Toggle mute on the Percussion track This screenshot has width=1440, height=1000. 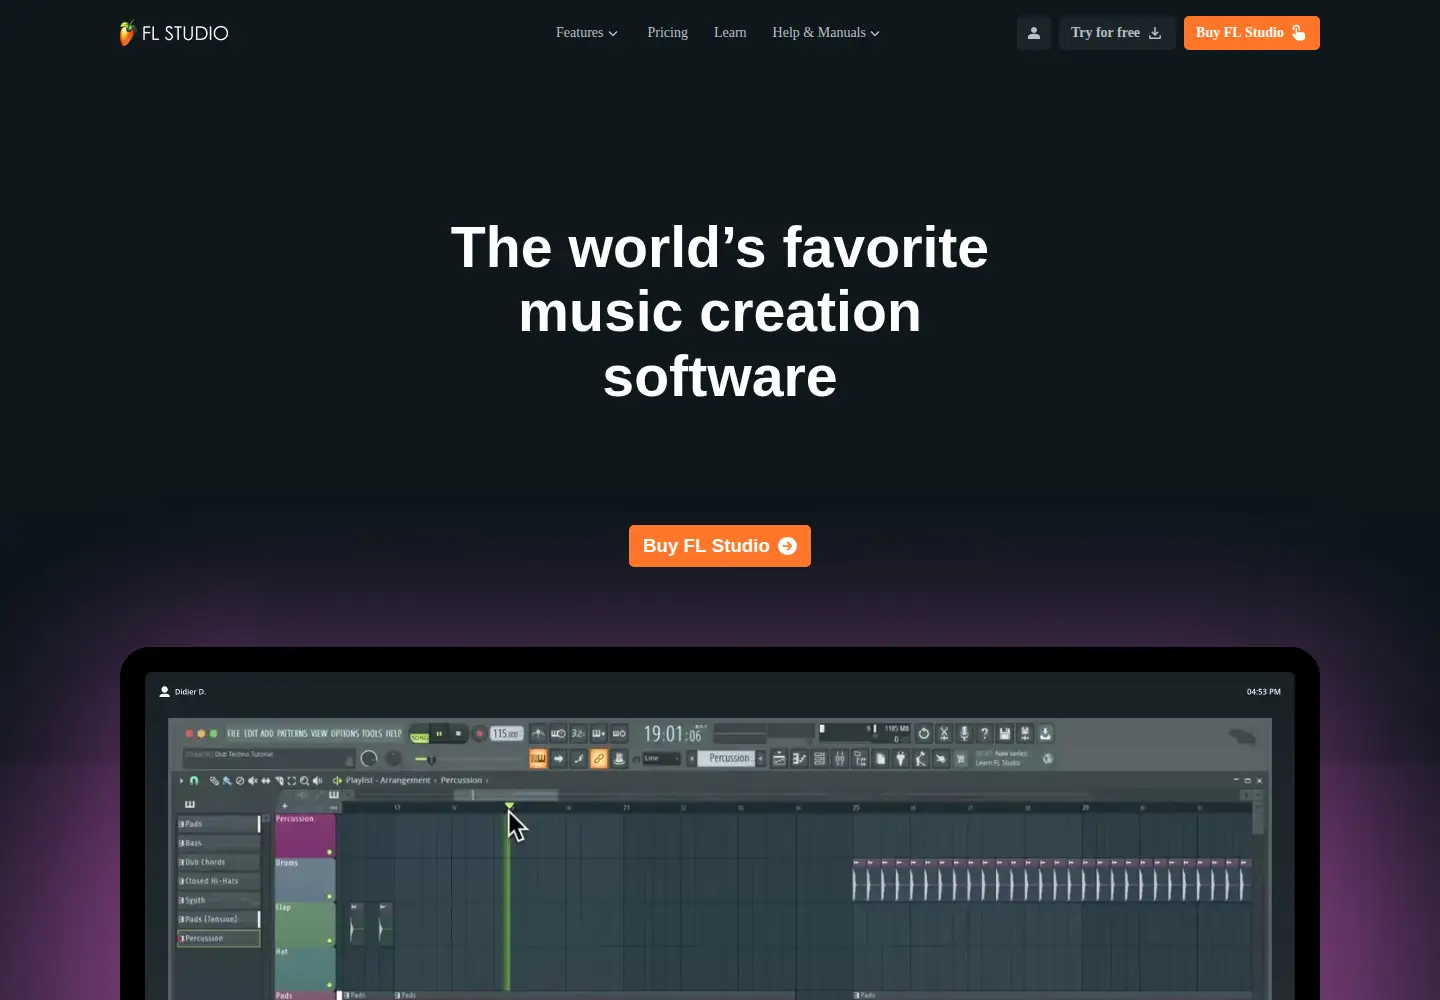[329, 852]
